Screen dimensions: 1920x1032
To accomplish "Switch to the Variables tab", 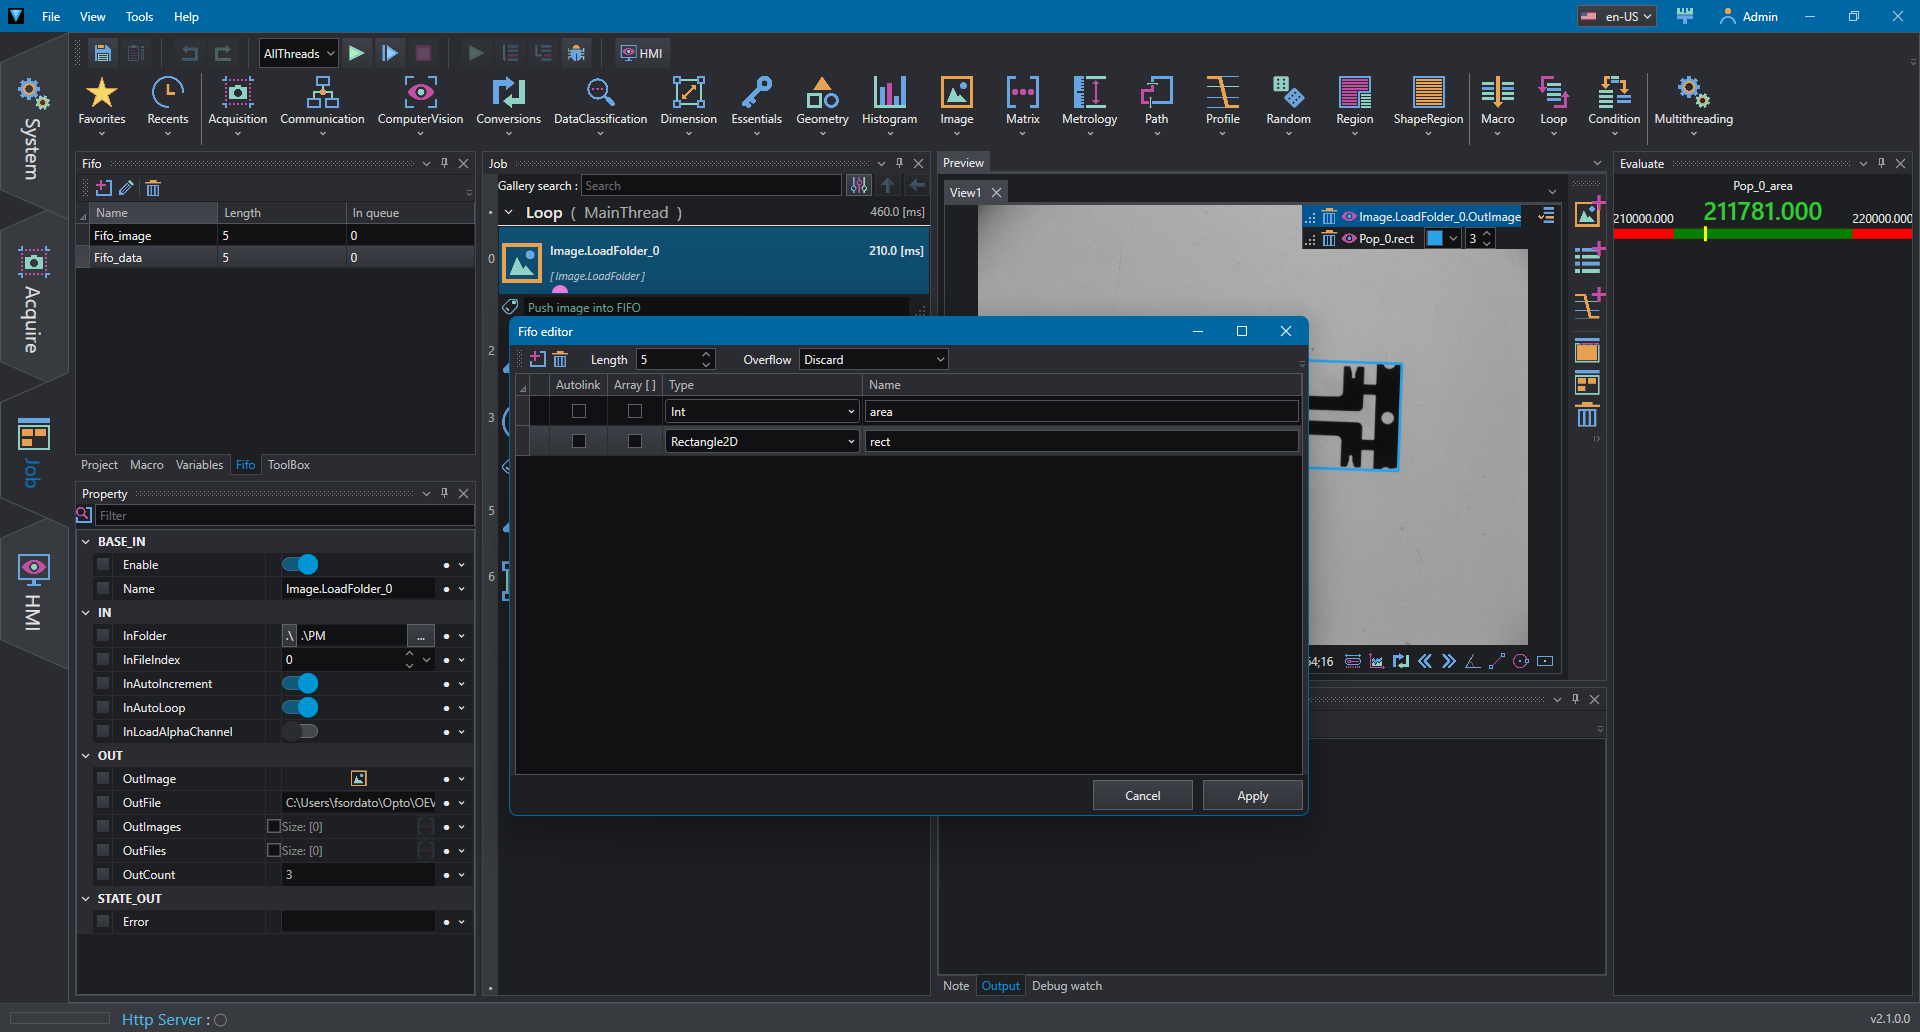I will pos(199,465).
